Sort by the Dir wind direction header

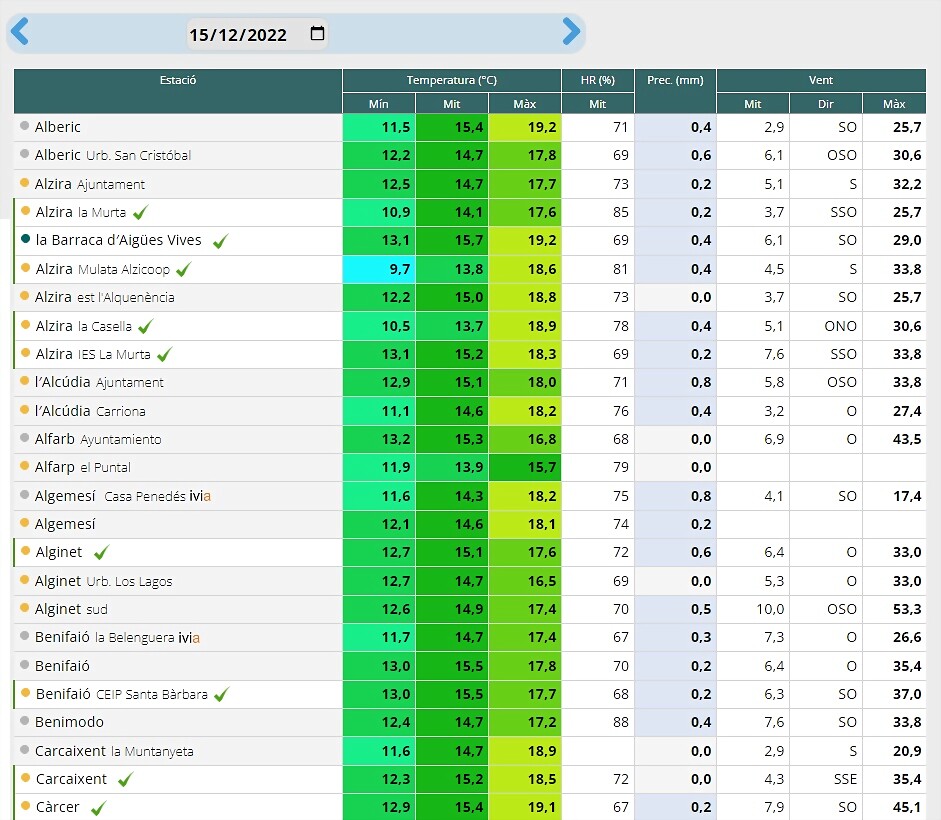coord(826,104)
